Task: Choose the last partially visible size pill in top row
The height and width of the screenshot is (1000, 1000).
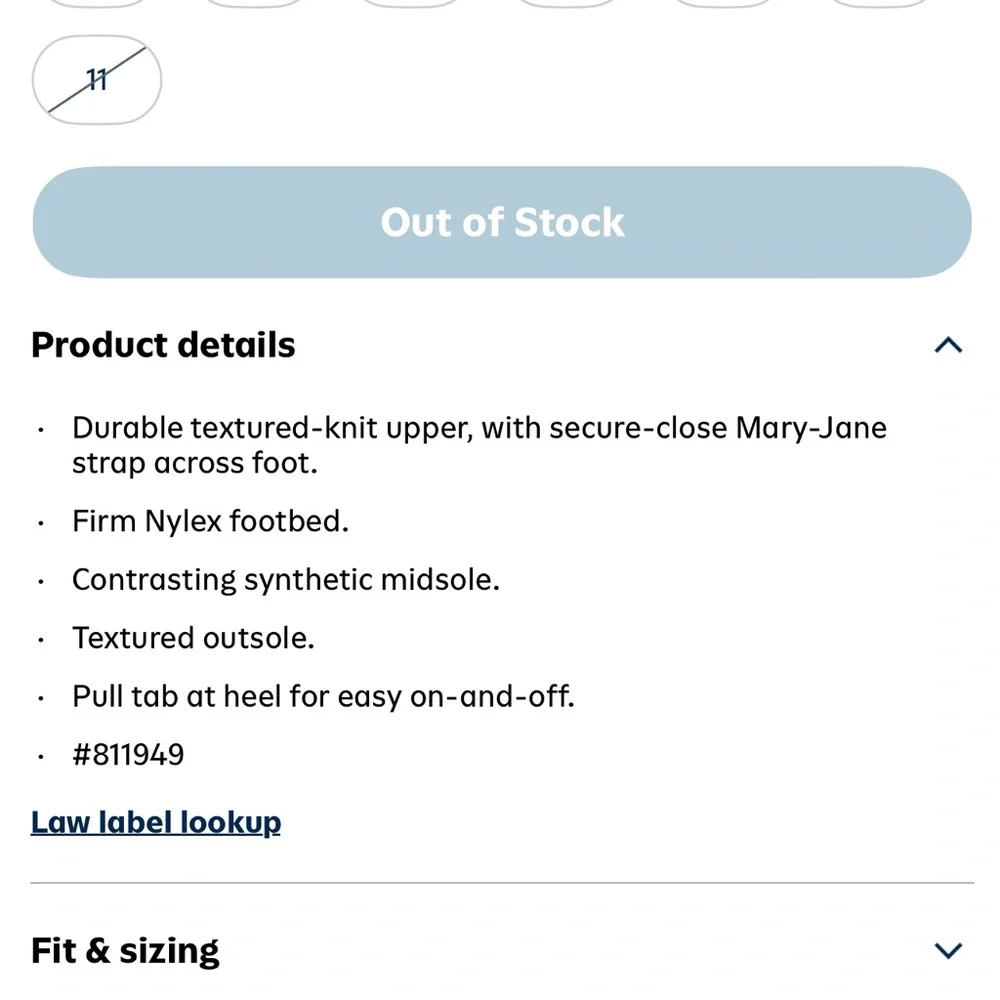Action: [x=879, y=3]
